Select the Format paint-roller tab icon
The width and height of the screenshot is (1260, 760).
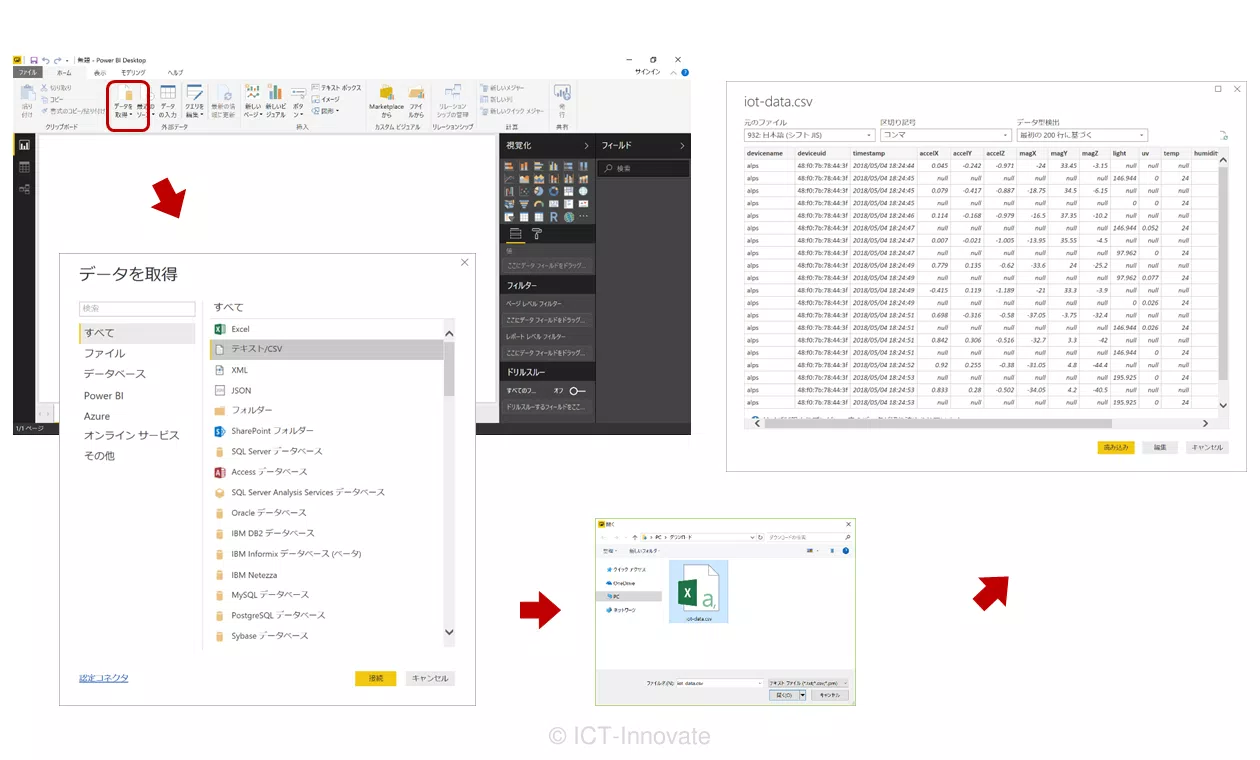coord(537,234)
